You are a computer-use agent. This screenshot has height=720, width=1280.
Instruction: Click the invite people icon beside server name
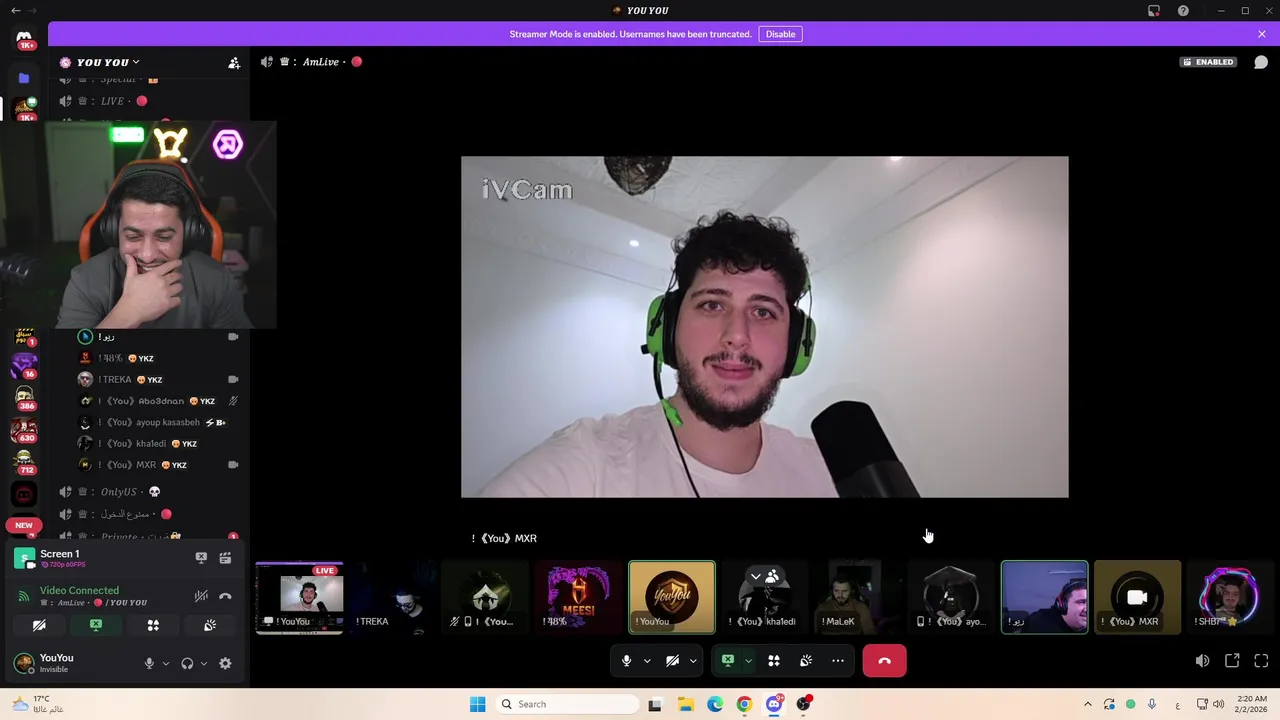(234, 62)
